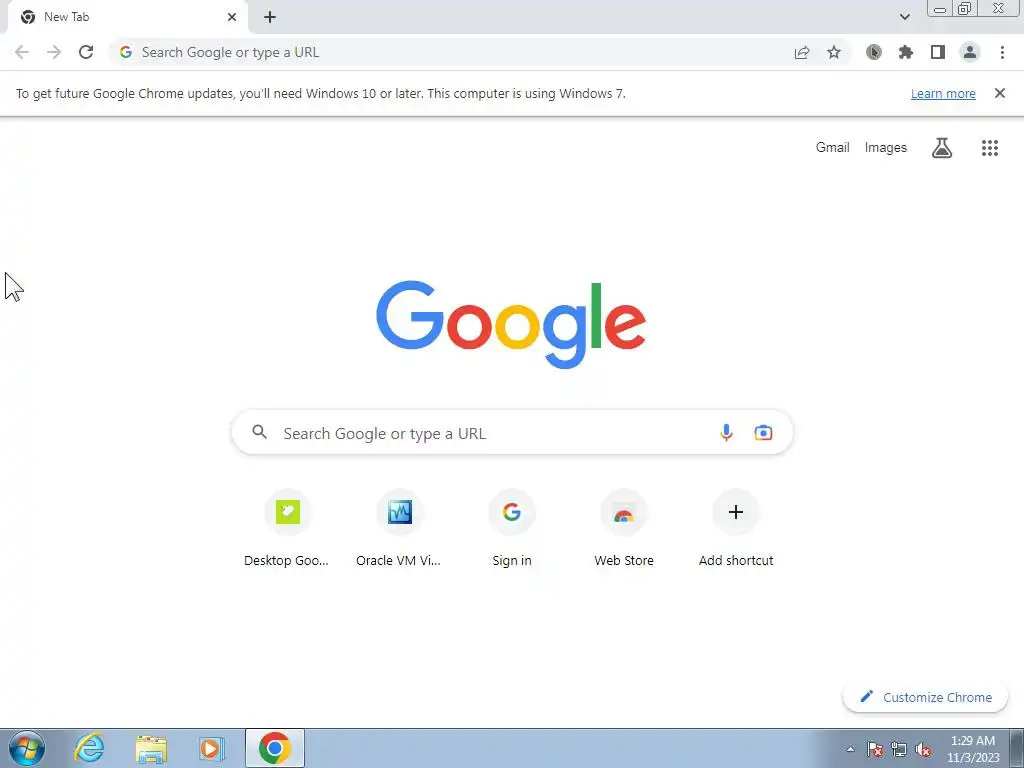Open the Desktop Goo... shortcut

click(287, 529)
